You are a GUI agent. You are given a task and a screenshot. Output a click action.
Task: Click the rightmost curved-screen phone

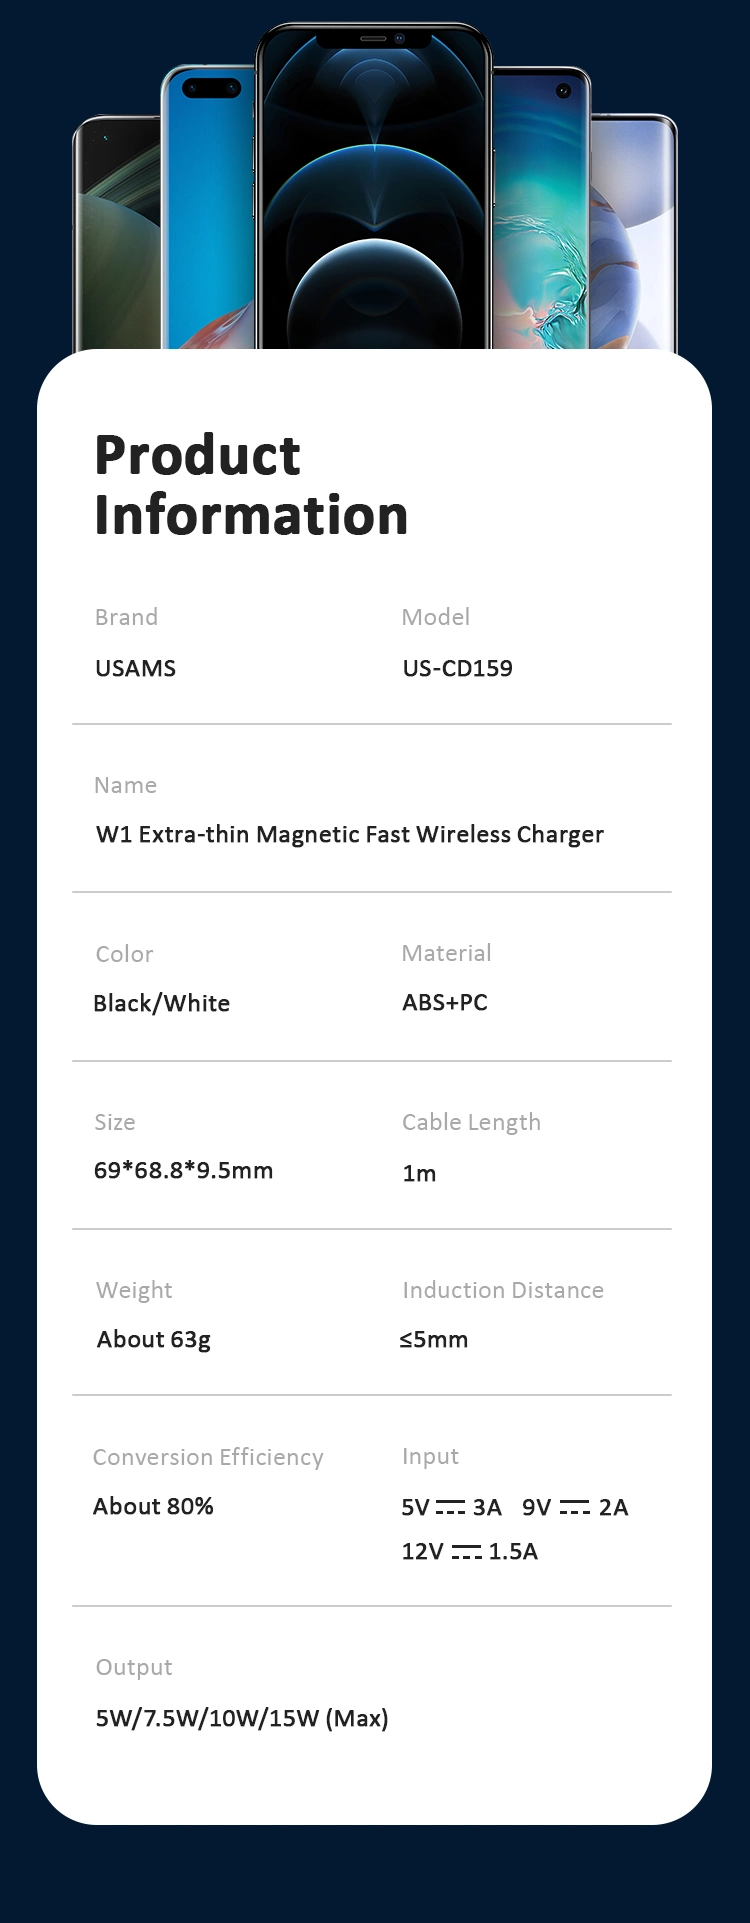(x=634, y=233)
